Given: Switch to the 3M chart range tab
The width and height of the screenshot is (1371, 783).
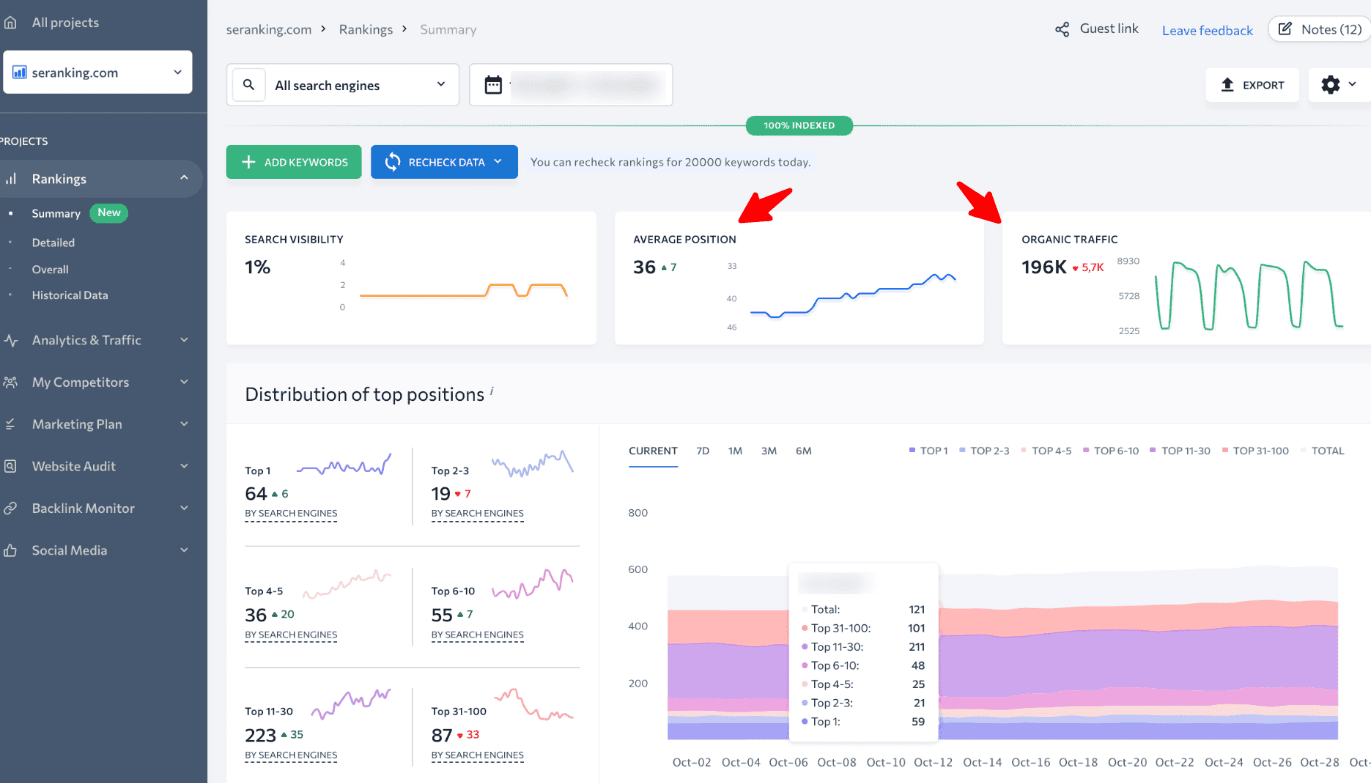Looking at the screenshot, I should pos(768,451).
